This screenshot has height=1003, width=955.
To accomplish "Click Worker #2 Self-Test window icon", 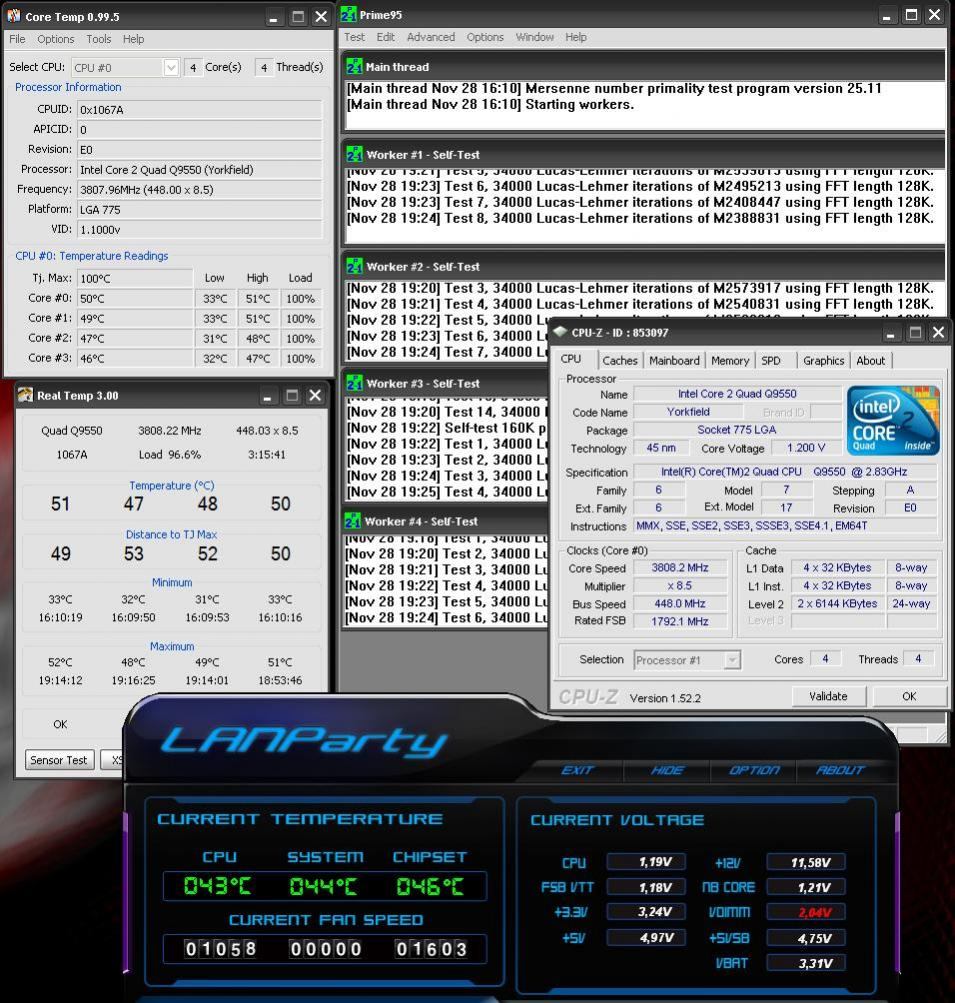I will [x=354, y=266].
